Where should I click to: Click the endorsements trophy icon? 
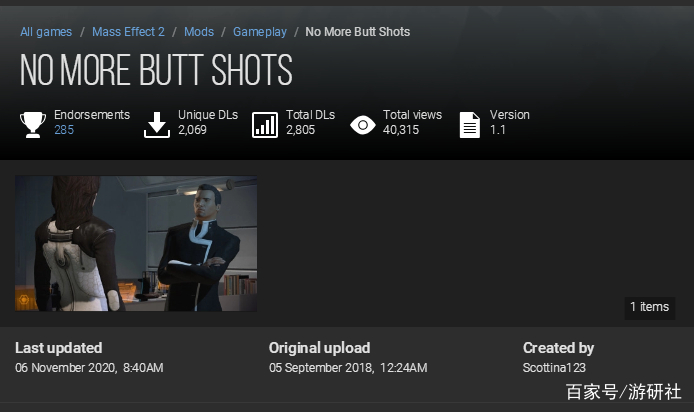33,124
